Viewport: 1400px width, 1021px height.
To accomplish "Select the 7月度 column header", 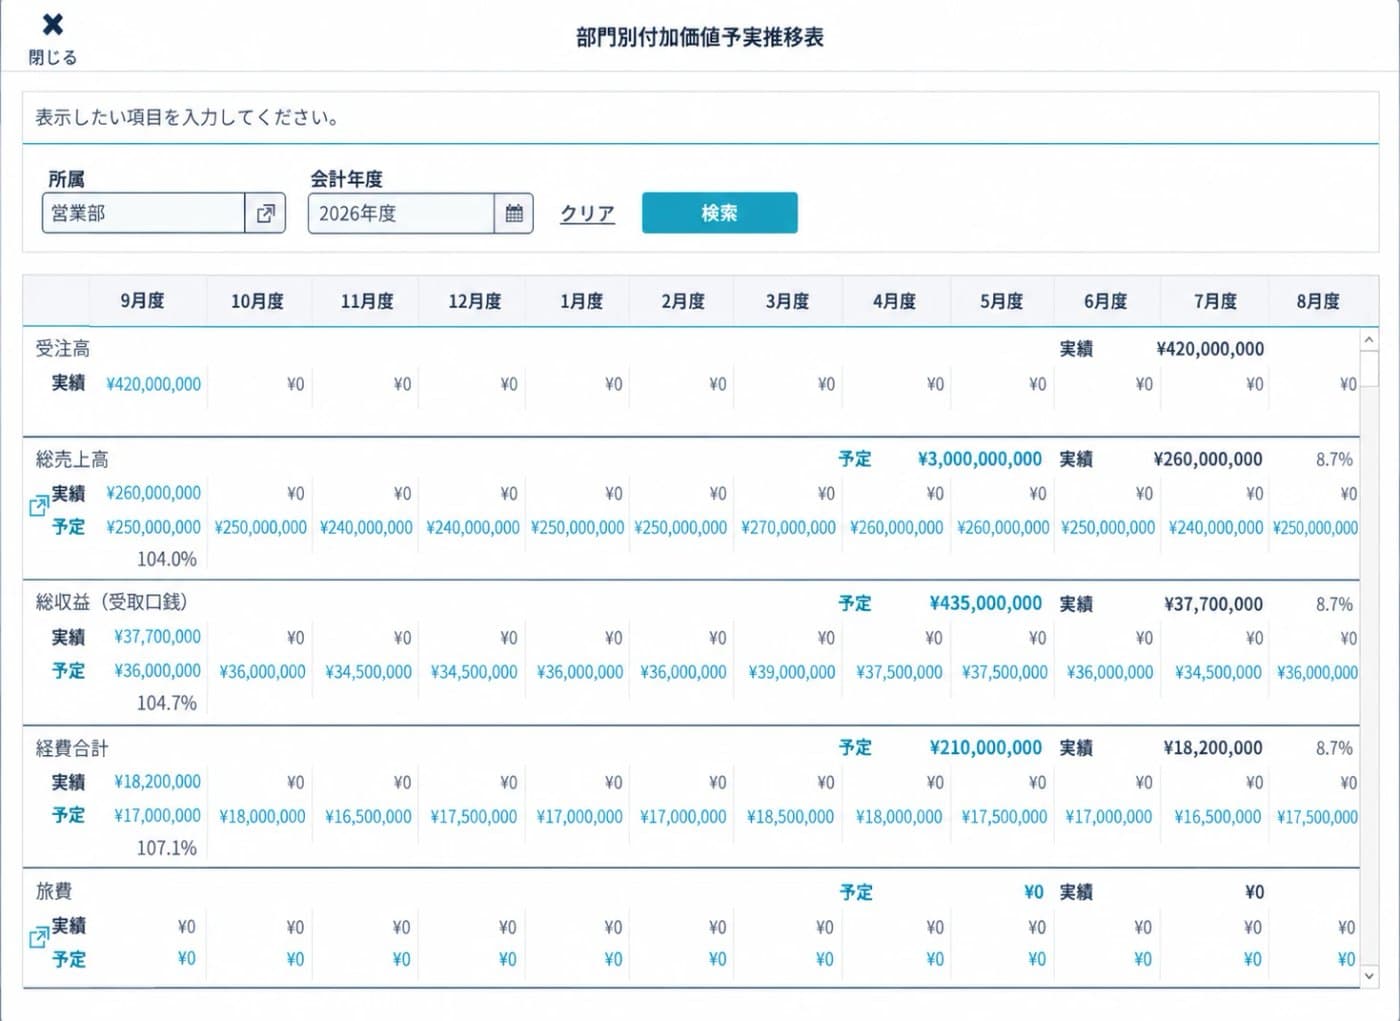I will [1215, 301].
